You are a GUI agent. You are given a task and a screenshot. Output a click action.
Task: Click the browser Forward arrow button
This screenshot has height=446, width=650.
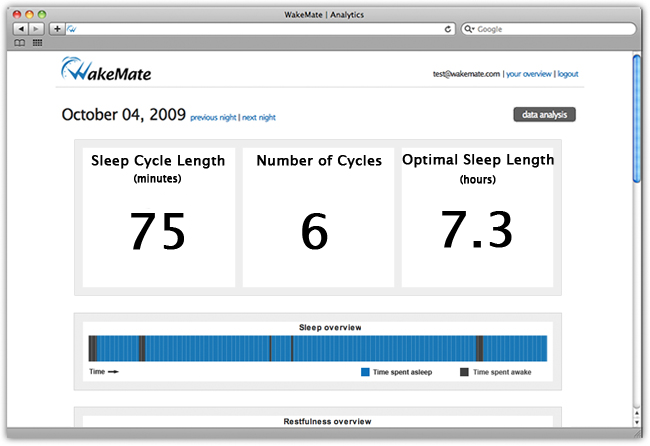tap(37, 30)
